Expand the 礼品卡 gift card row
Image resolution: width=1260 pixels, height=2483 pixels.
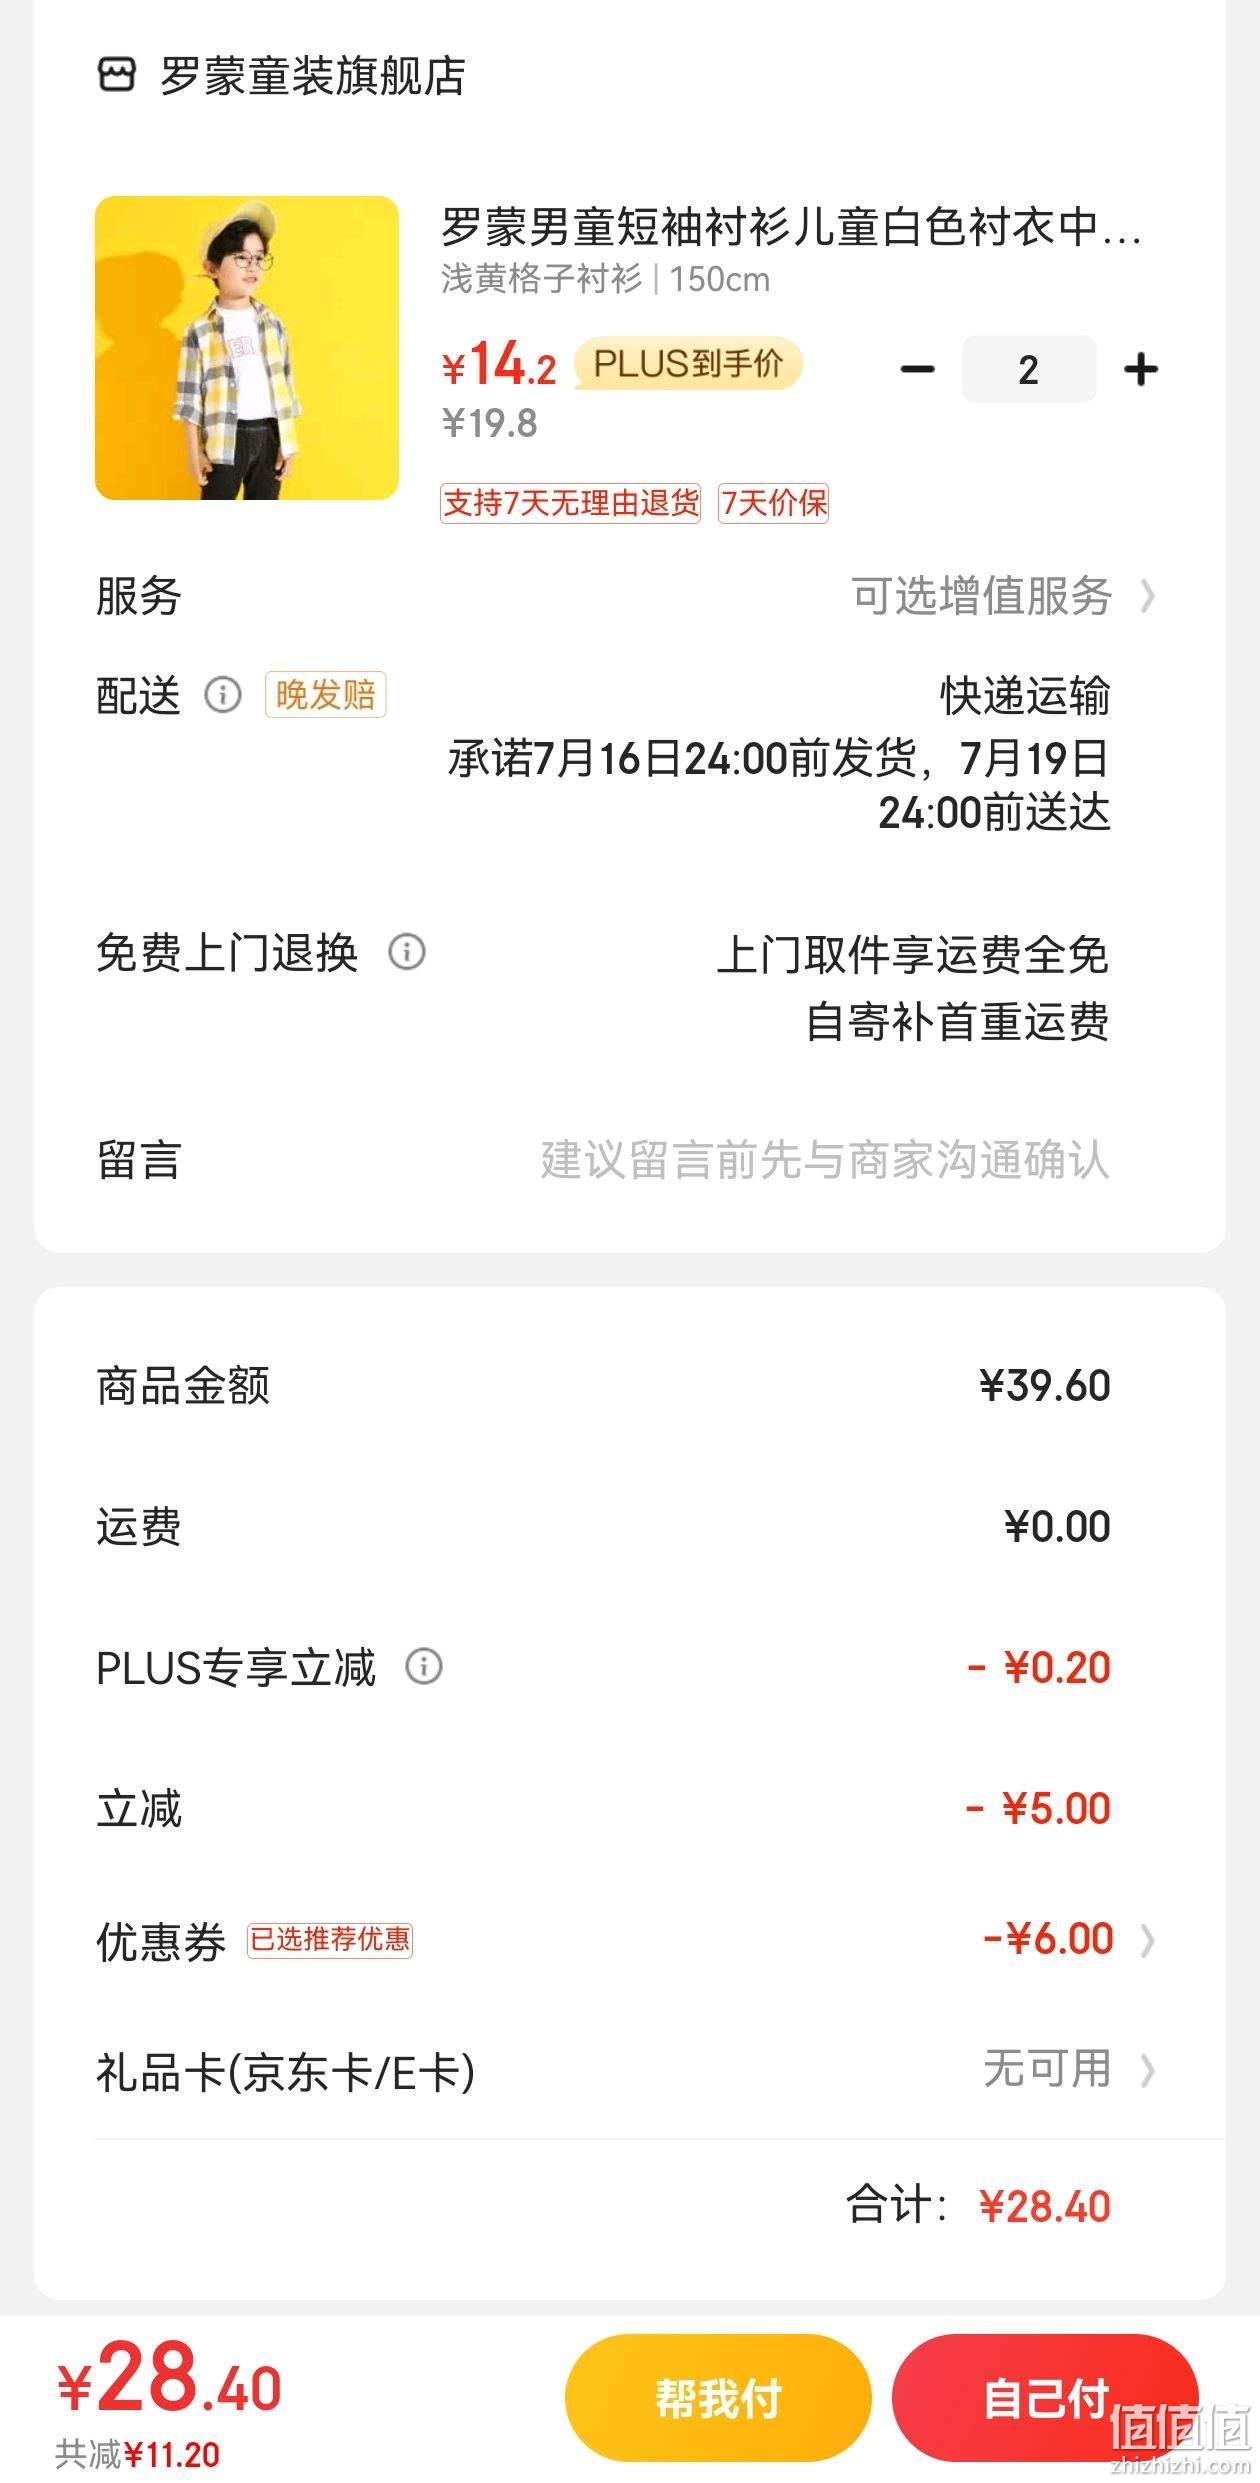626,2071
